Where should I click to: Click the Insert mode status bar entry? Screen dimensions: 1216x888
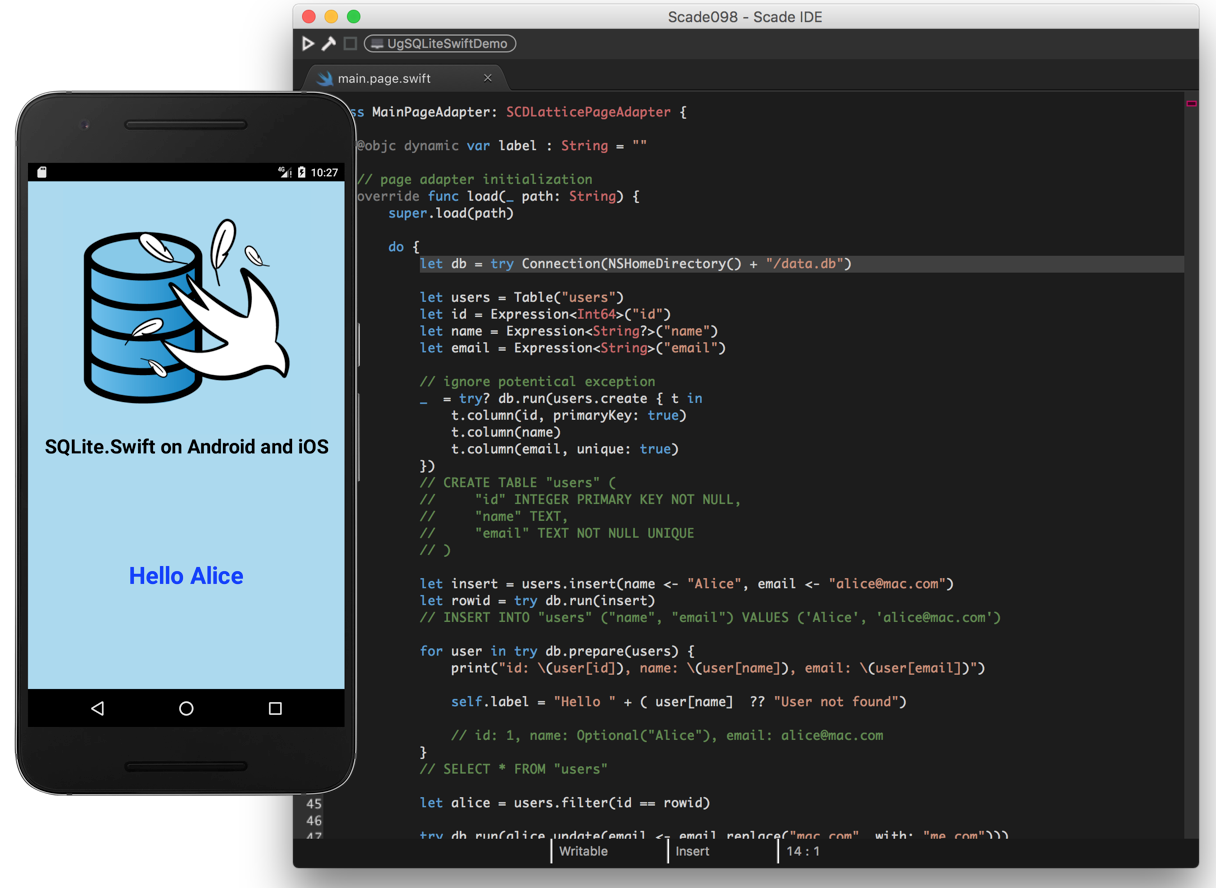[692, 852]
